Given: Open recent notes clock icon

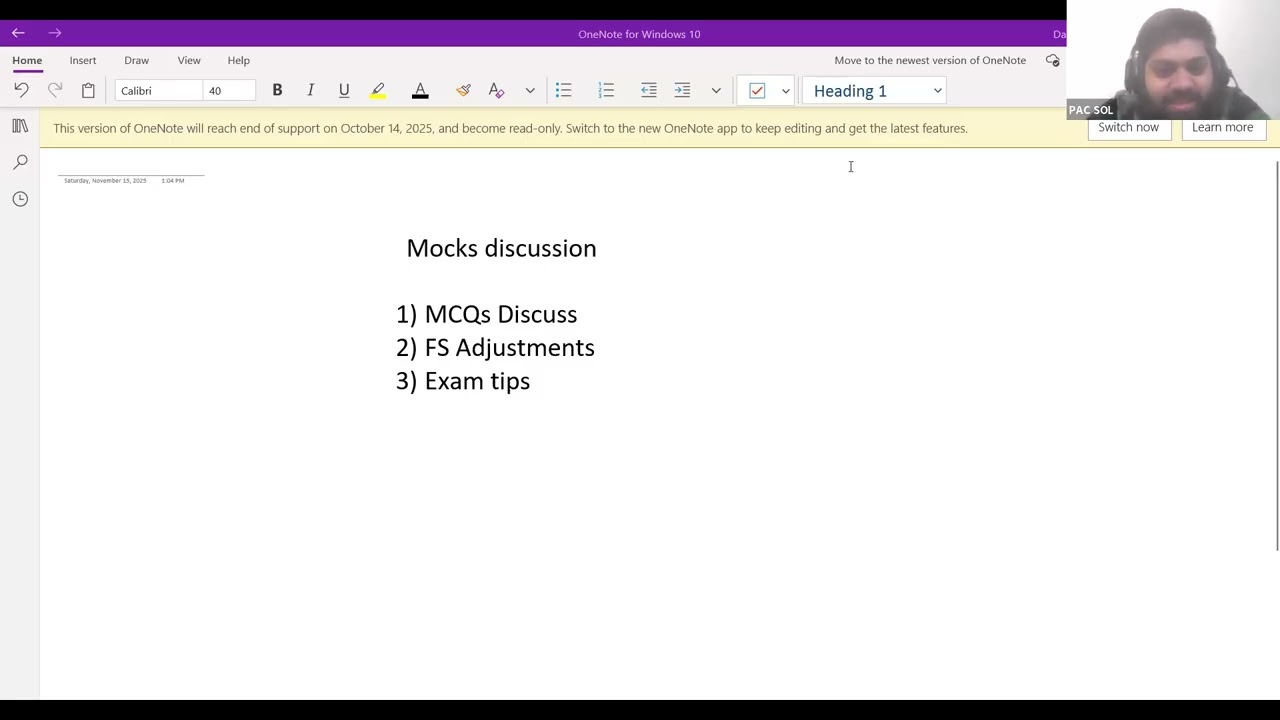Looking at the screenshot, I should pyautogui.click(x=20, y=199).
